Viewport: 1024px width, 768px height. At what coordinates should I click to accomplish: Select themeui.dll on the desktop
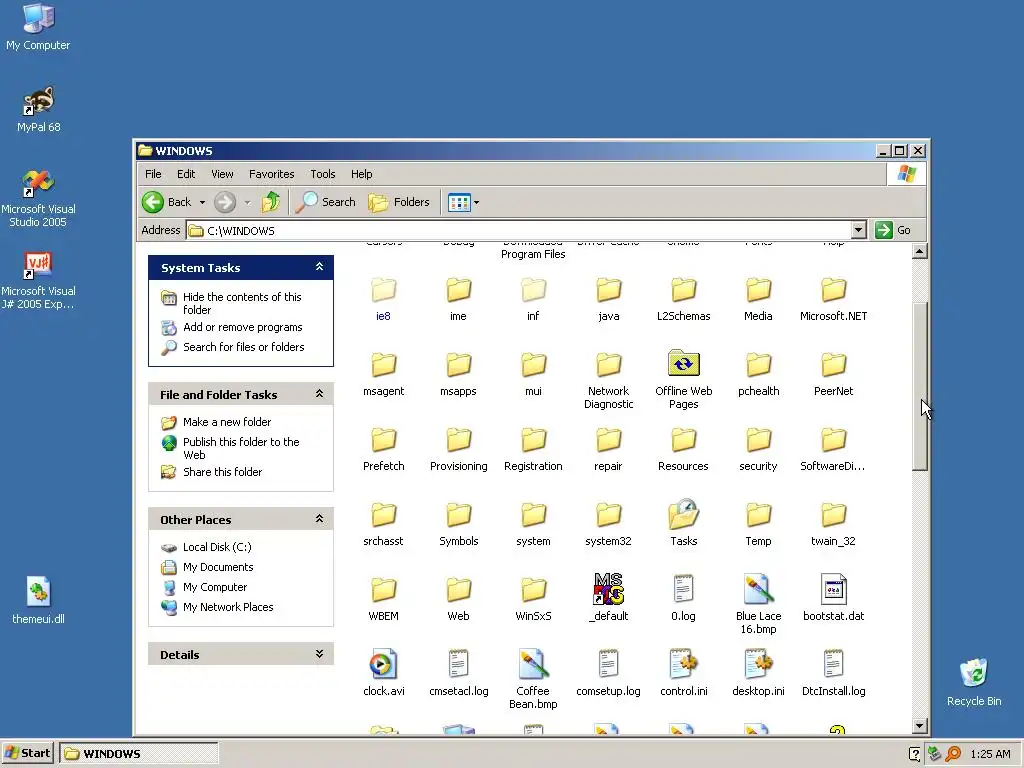[38, 600]
